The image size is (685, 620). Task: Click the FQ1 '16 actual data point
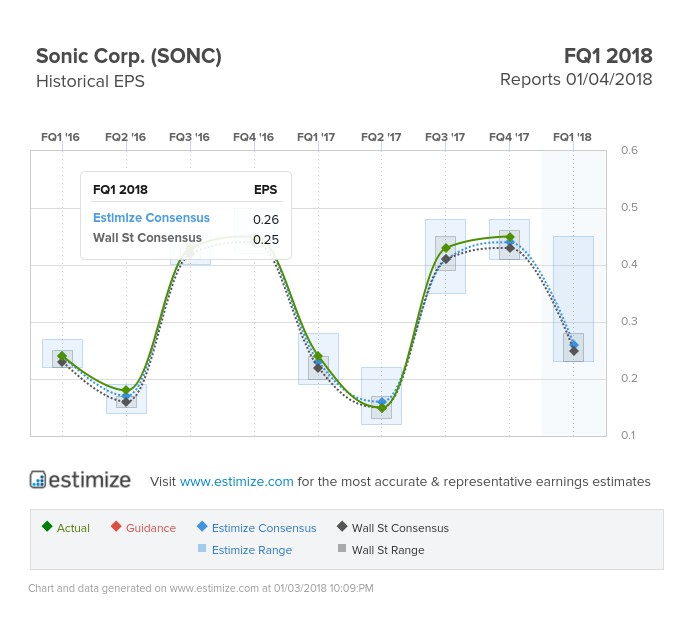click(62, 356)
